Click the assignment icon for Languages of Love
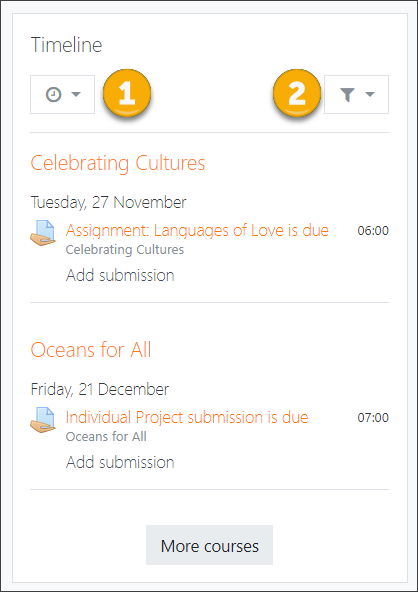The height and width of the screenshot is (592, 418). point(43,233)
